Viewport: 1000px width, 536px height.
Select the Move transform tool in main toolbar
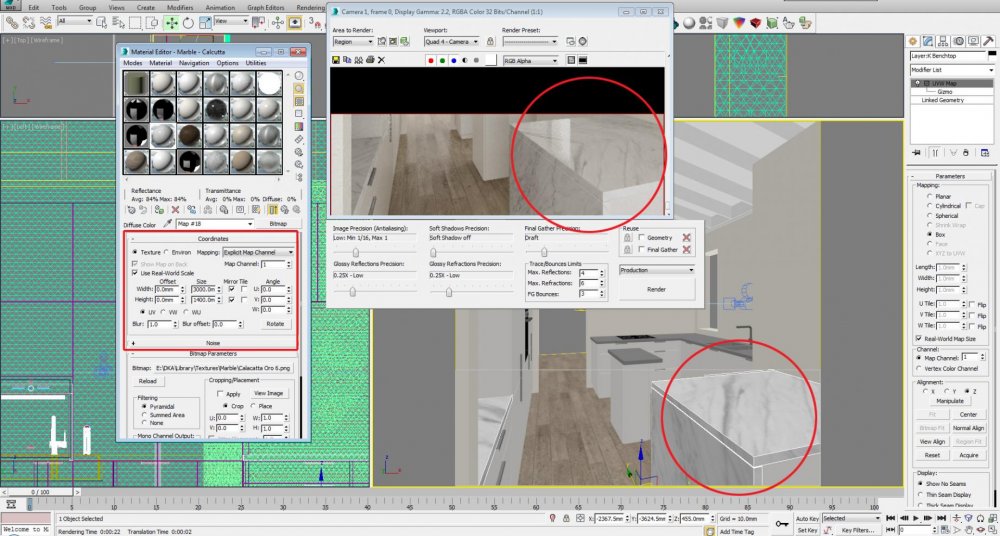coord(172,21)
